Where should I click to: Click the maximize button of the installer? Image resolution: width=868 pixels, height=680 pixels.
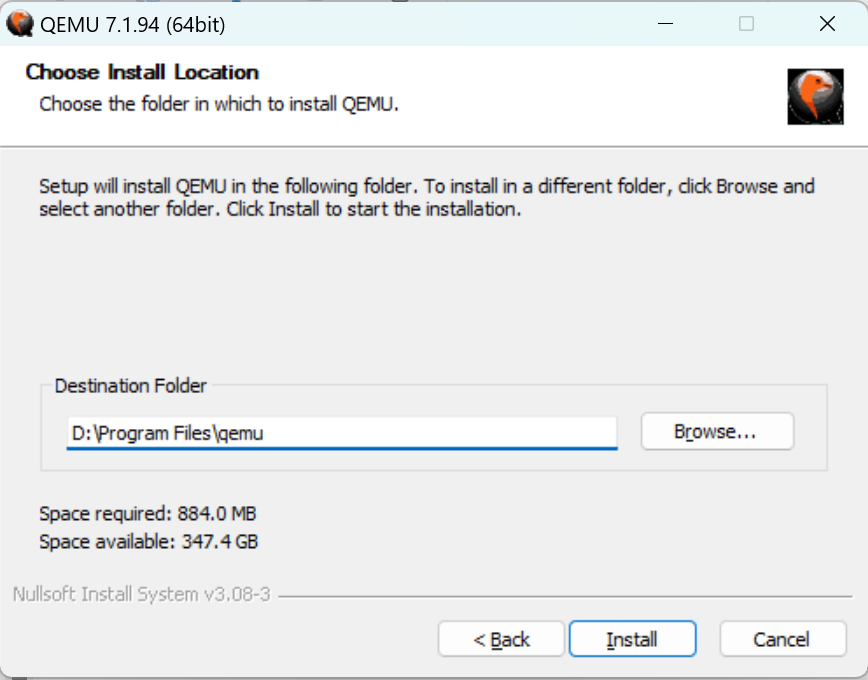pos(746,22)
